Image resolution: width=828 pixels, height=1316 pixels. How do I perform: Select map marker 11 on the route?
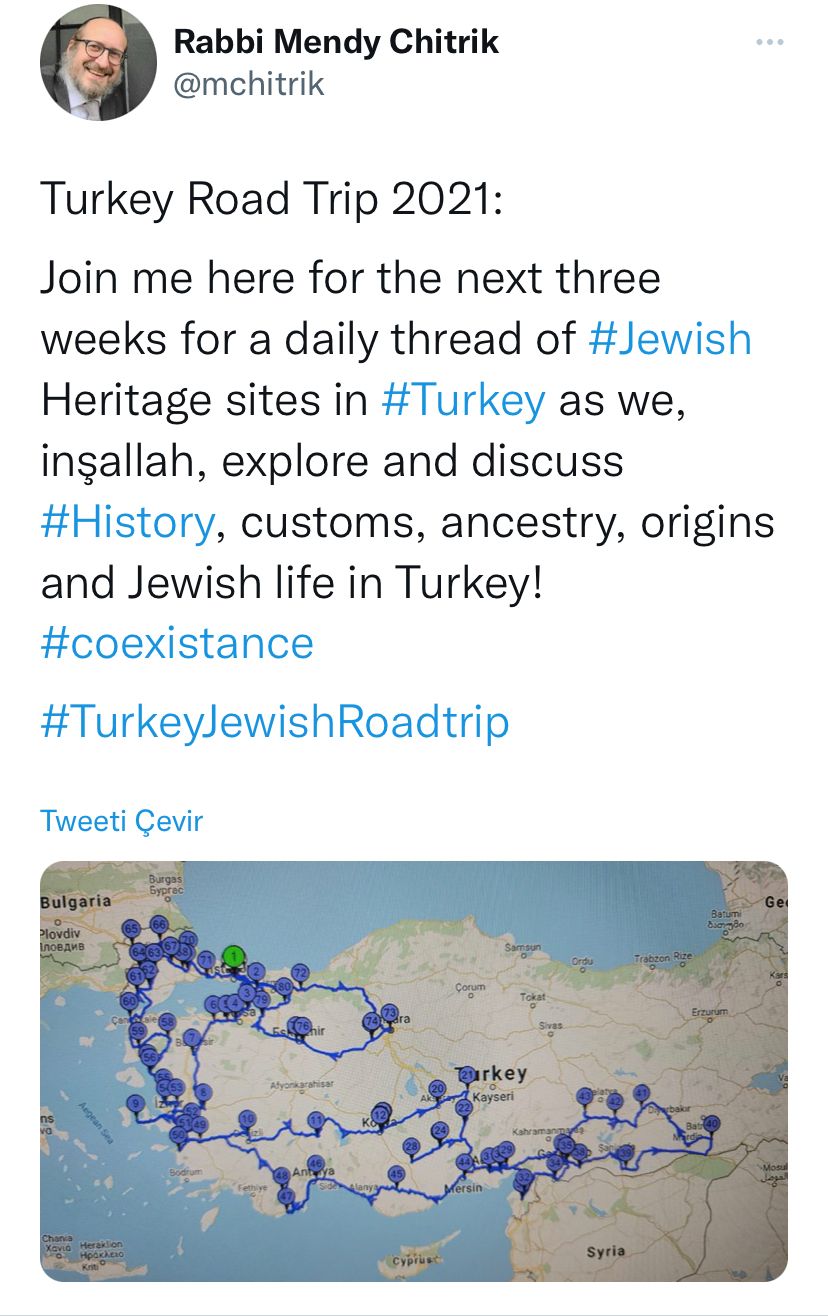(315, 1120)
